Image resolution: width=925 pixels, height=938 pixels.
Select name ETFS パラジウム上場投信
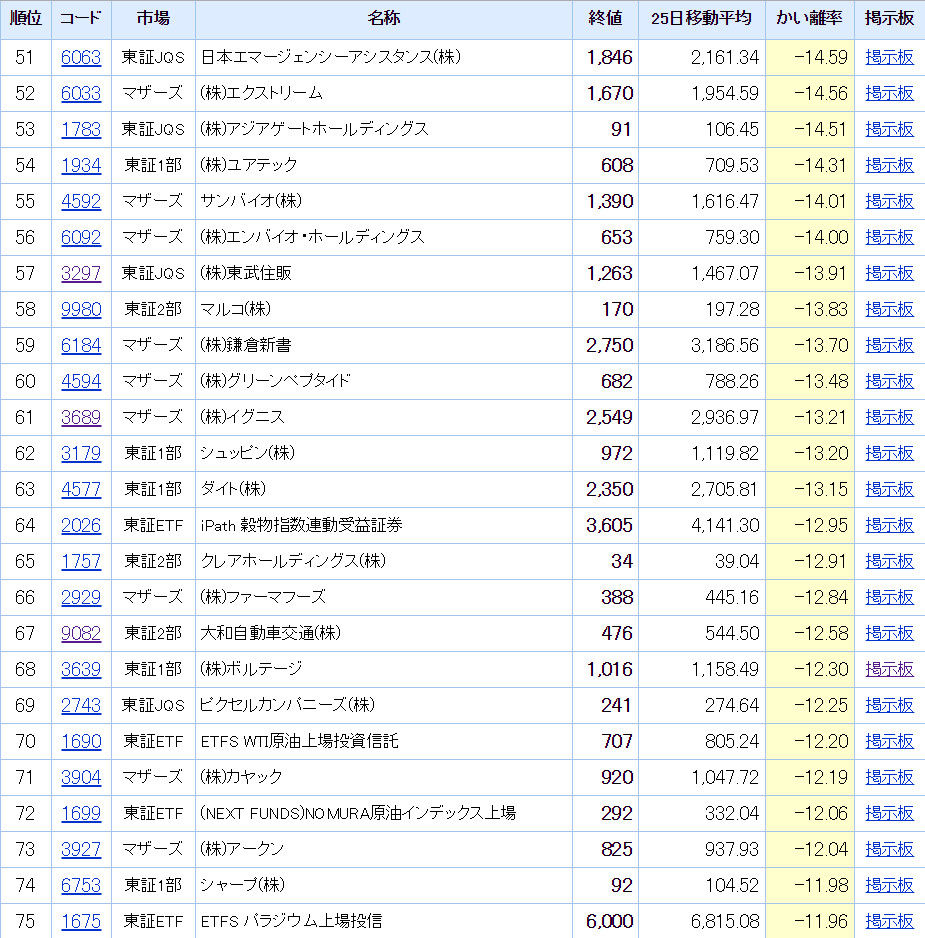click(291, 921)
